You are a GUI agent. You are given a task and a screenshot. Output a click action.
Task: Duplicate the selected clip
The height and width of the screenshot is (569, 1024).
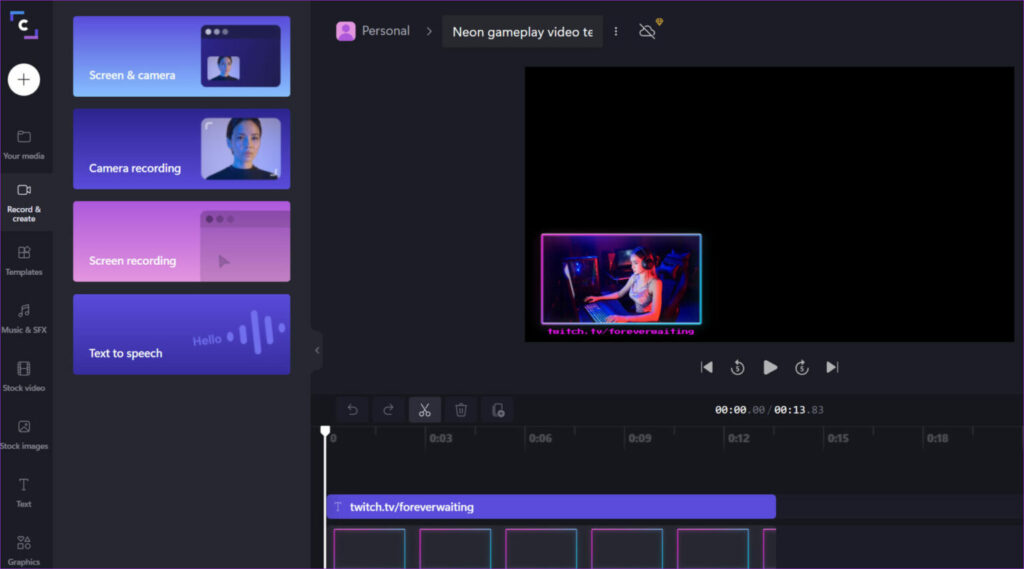tap(498, 410)
